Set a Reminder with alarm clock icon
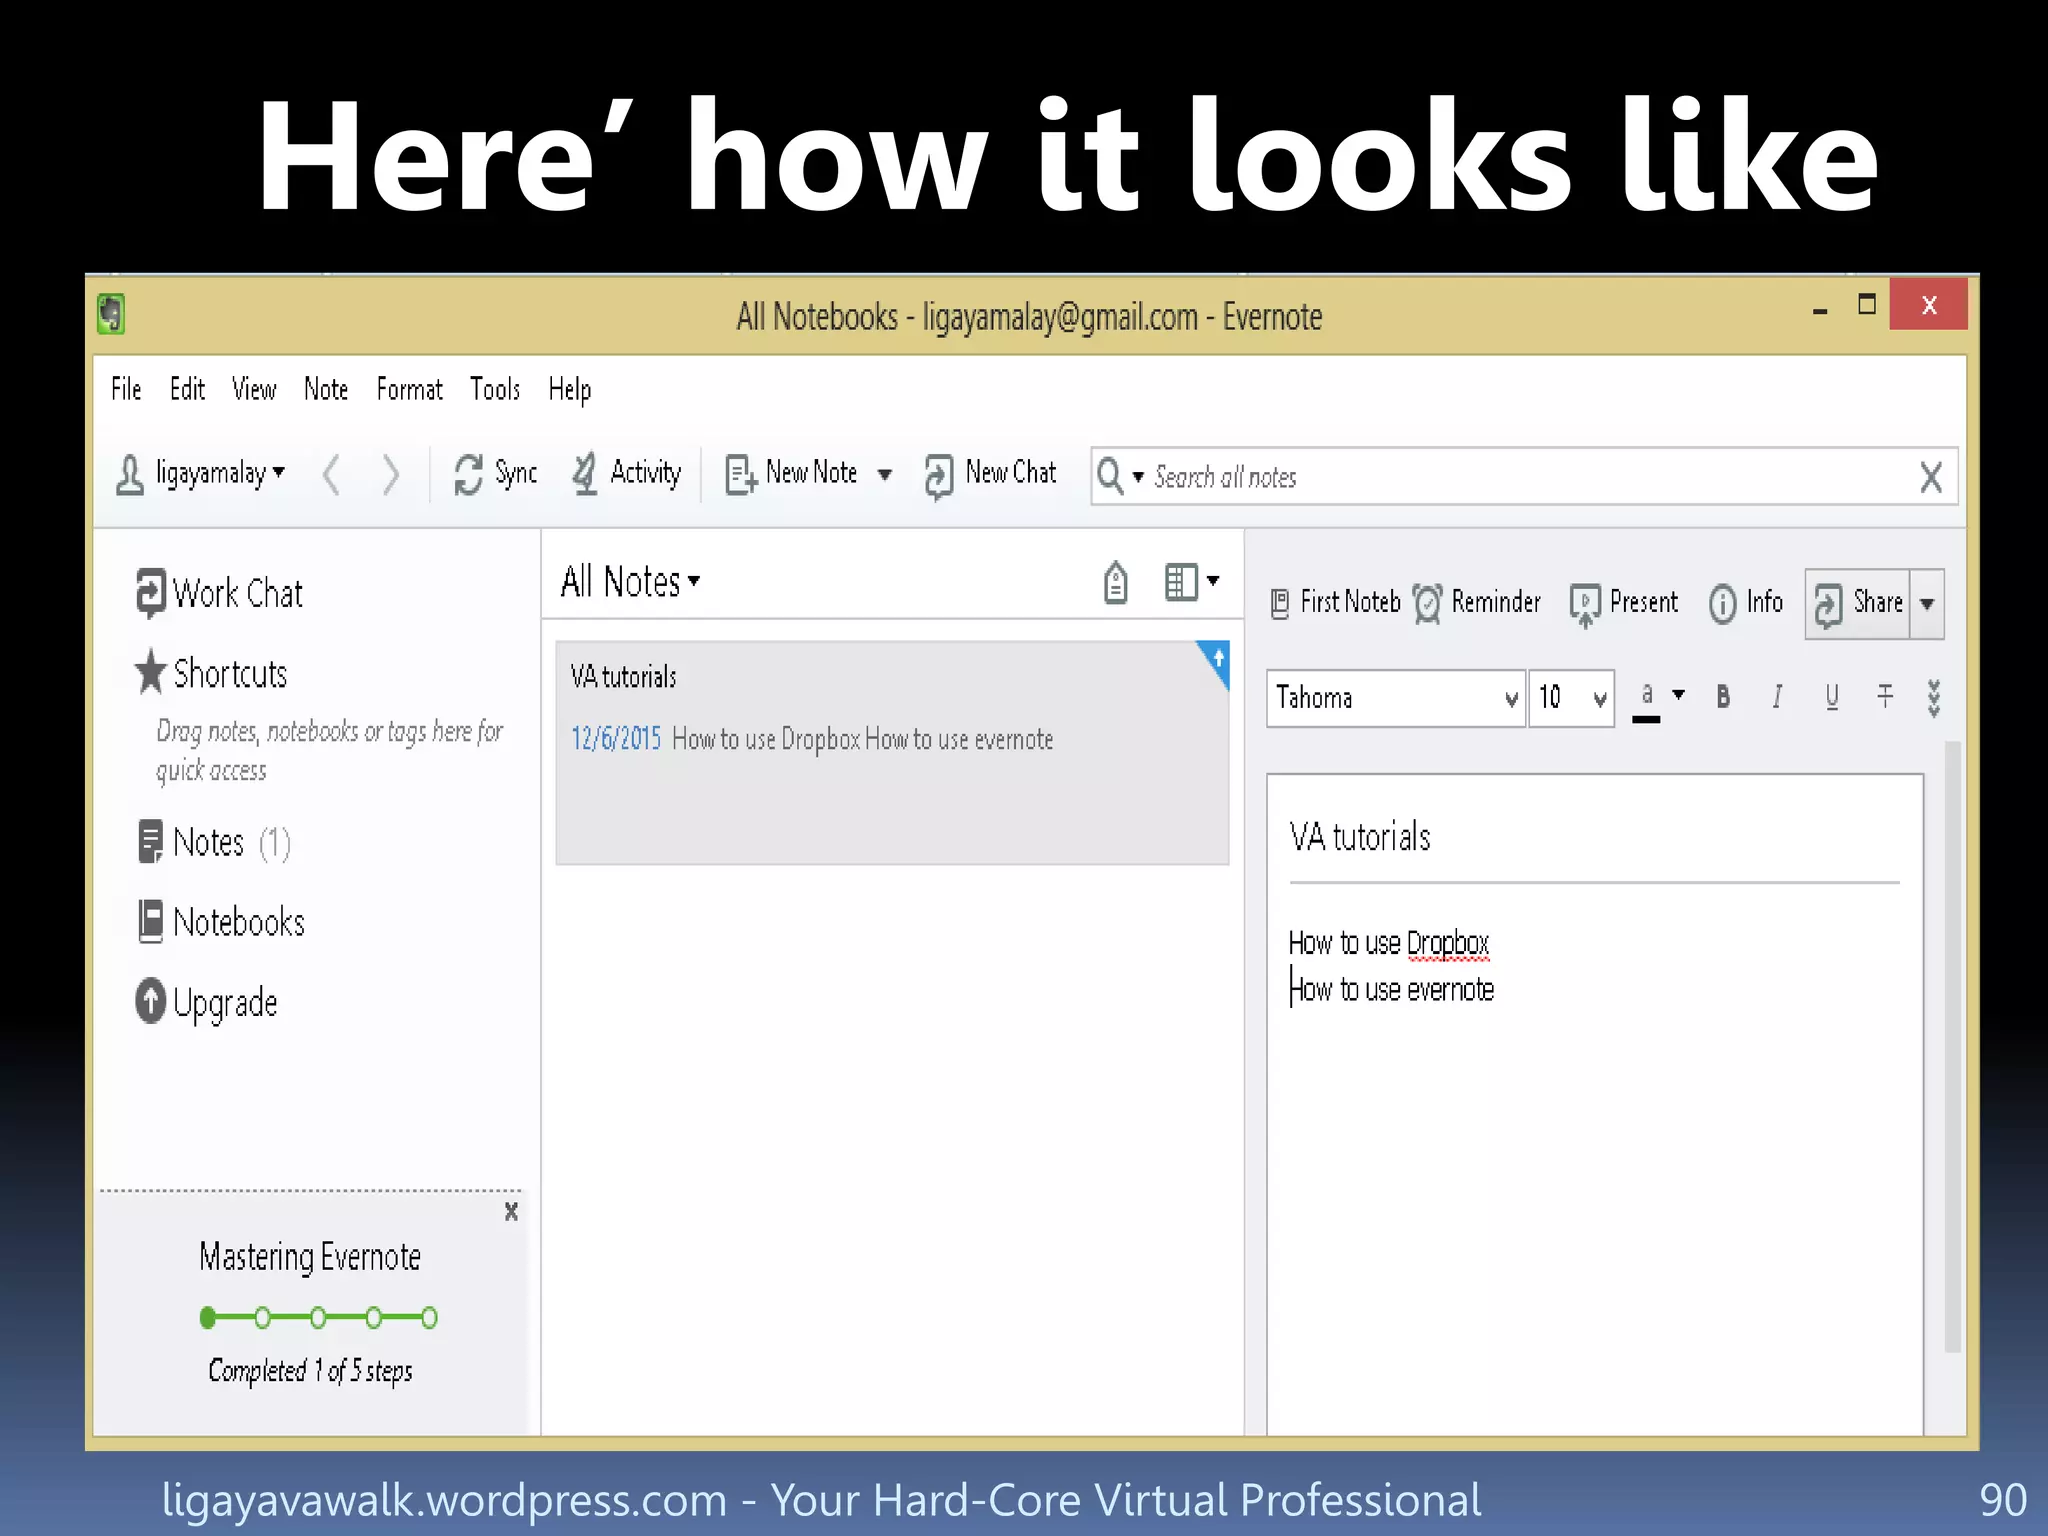 pos(1428,603)
